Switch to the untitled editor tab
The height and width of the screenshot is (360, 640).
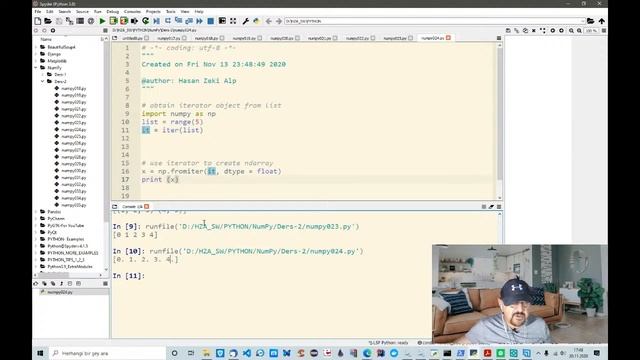(132, 38)
